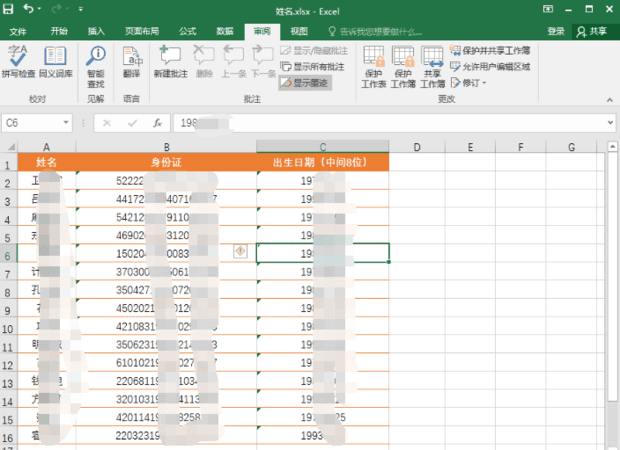
Task: Switch to the 视图 tab
Action: point(299,31)
